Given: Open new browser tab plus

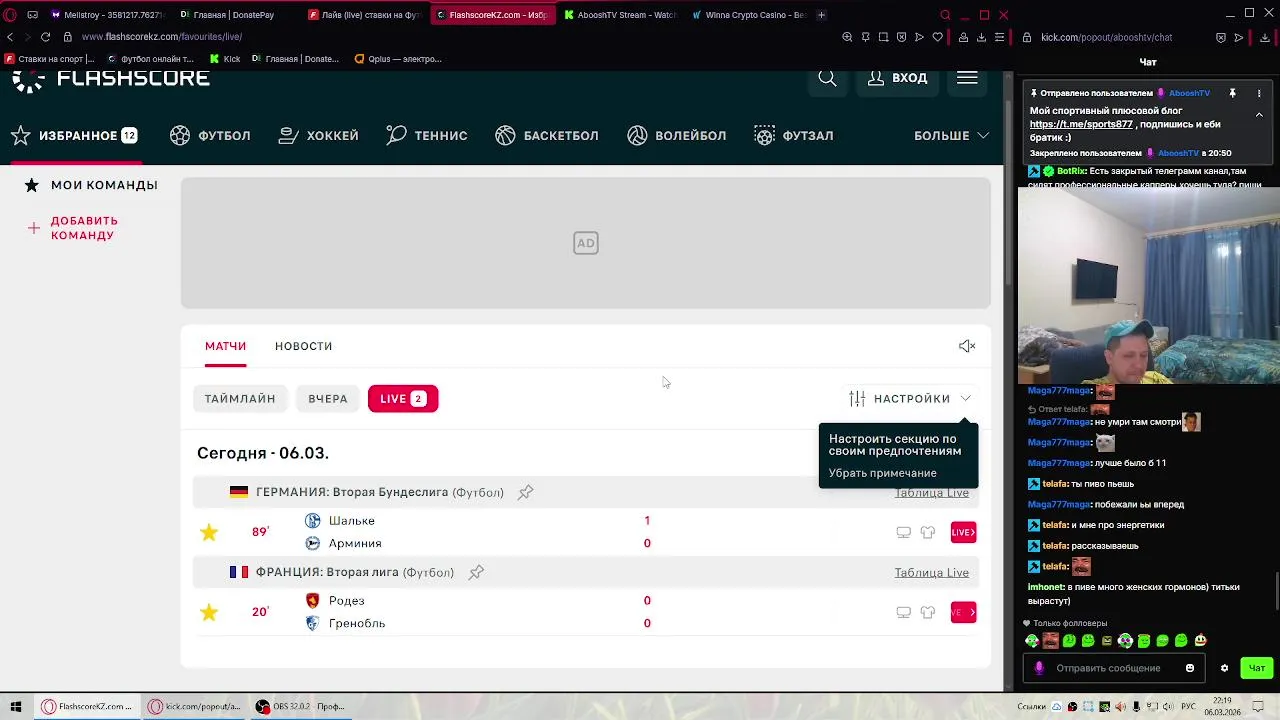Looking at the screenshot, I should coord(821,15).
